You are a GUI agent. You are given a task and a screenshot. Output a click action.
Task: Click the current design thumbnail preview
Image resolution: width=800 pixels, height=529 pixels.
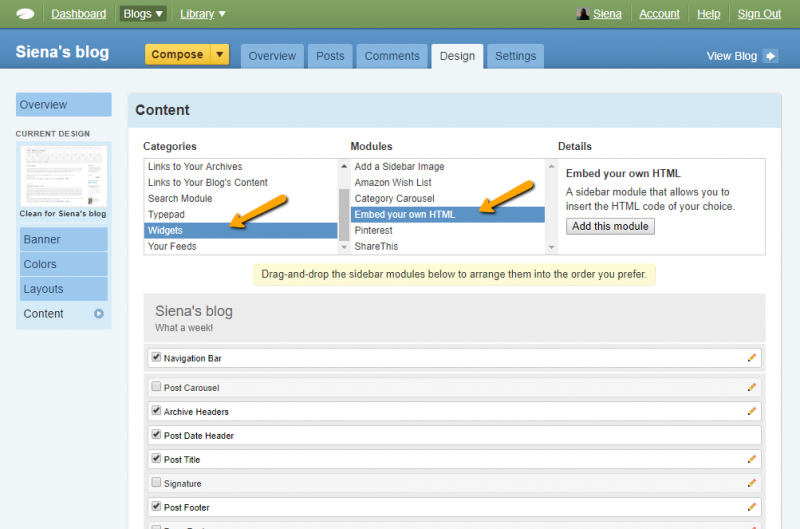[x=63, y=176]
